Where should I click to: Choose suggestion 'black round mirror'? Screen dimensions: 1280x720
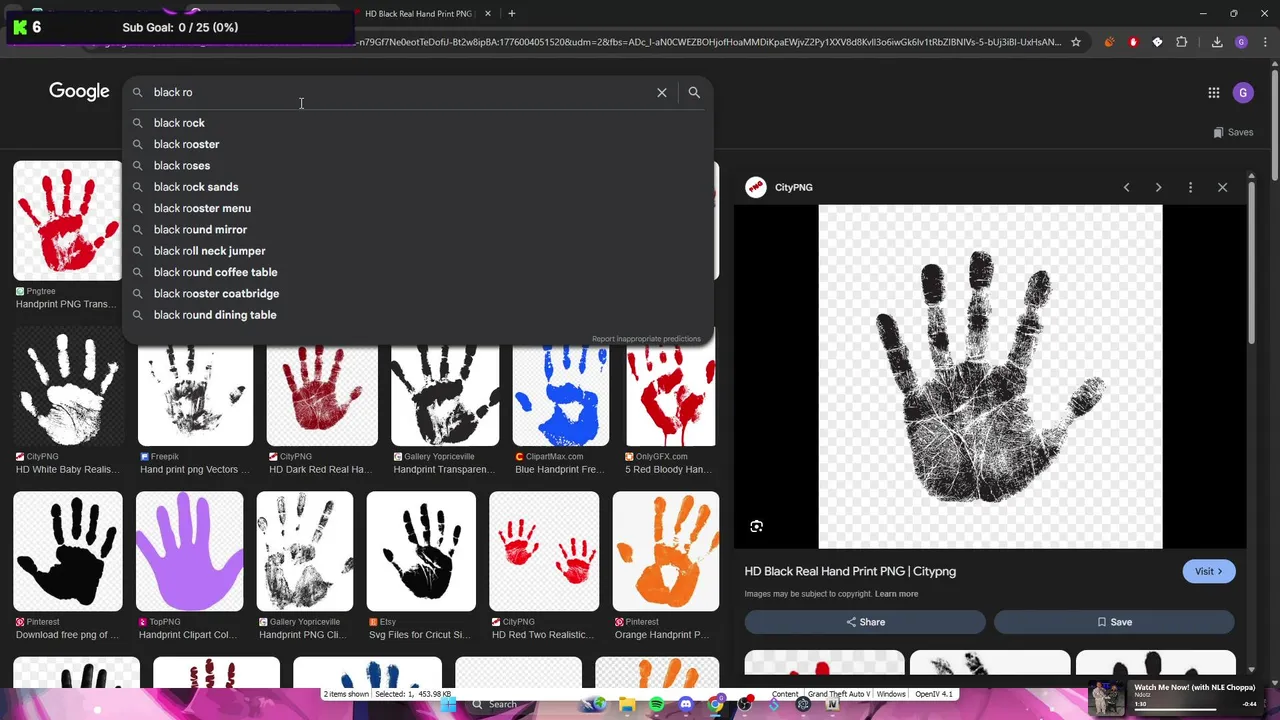point(417,230)
